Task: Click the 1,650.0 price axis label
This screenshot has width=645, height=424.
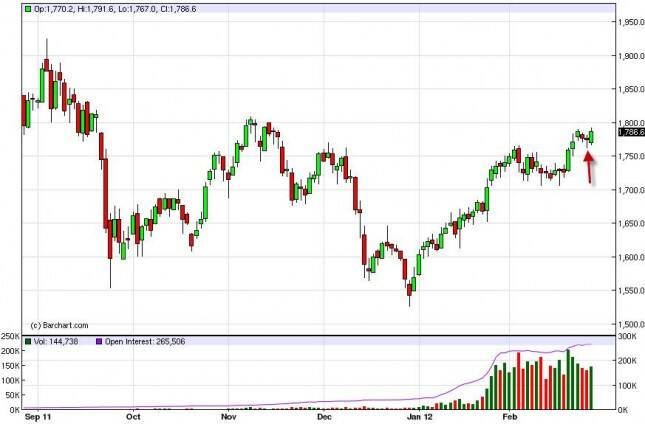Action: click(x=631, y=223)
